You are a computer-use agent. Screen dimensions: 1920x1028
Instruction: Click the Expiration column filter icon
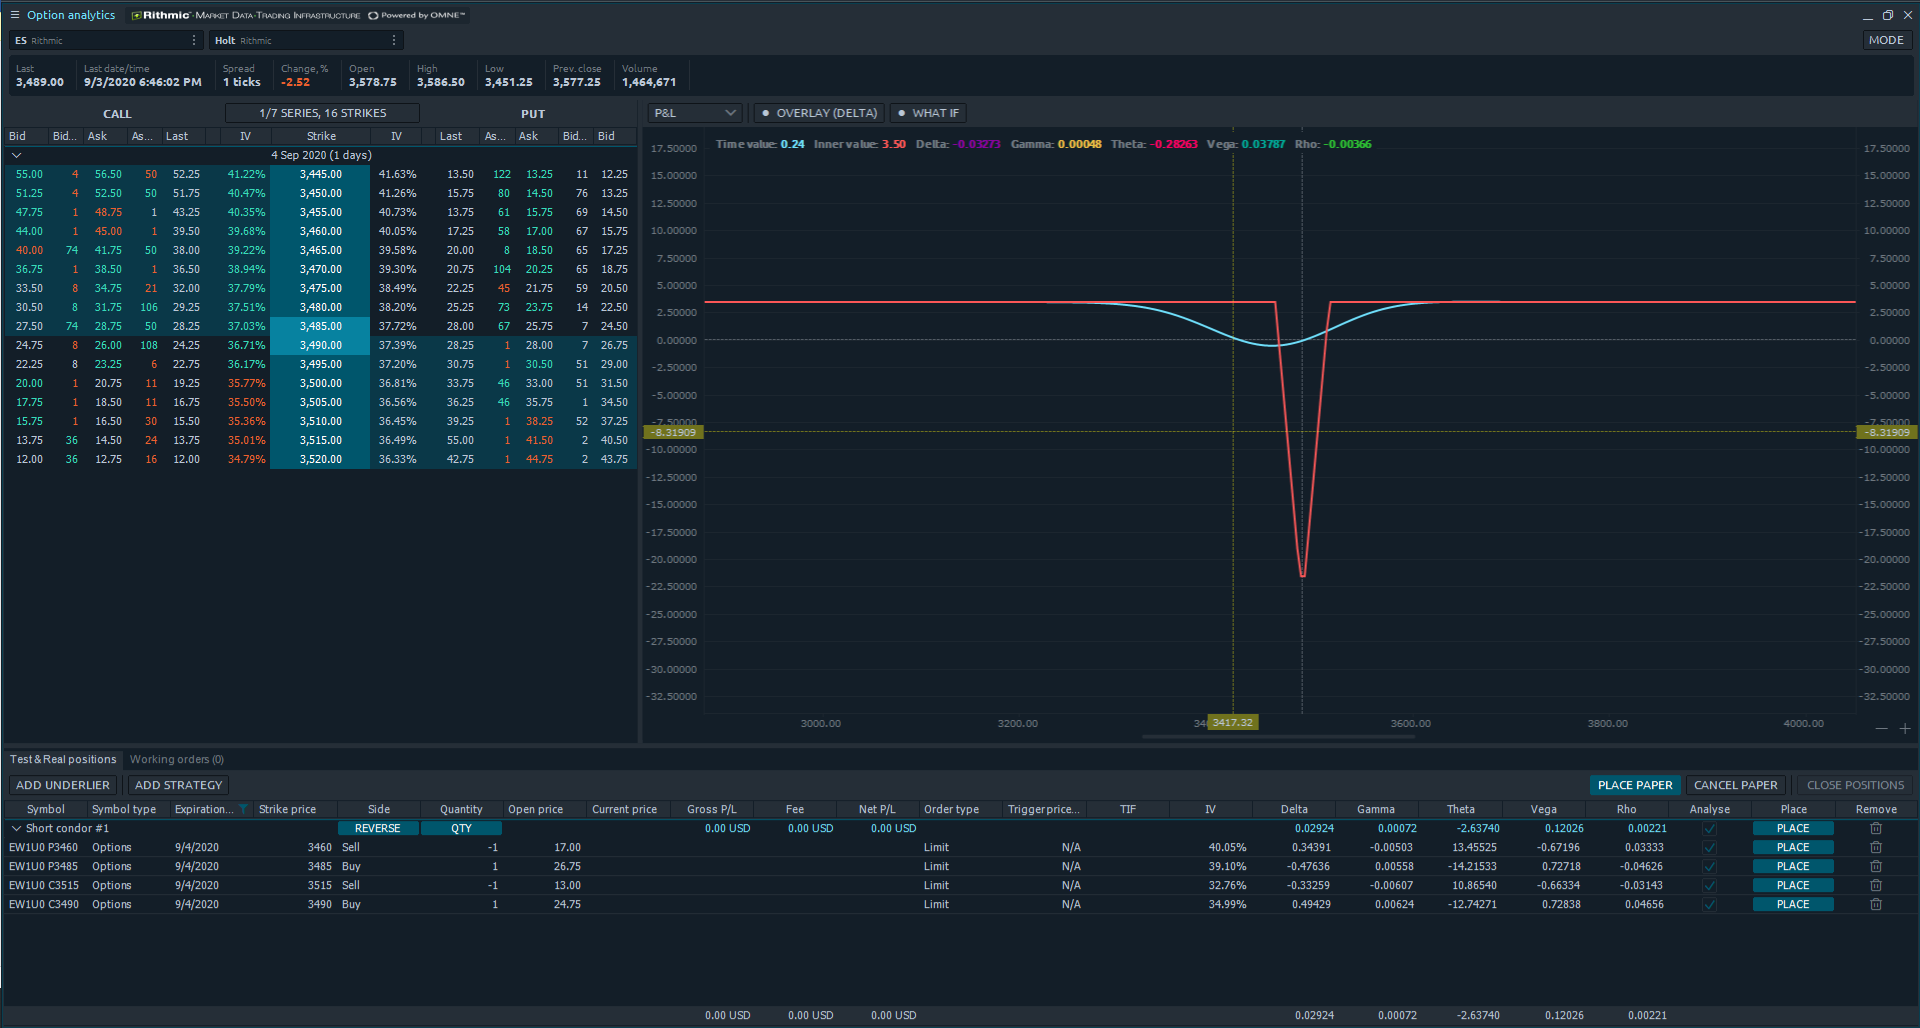coord(243,809)
